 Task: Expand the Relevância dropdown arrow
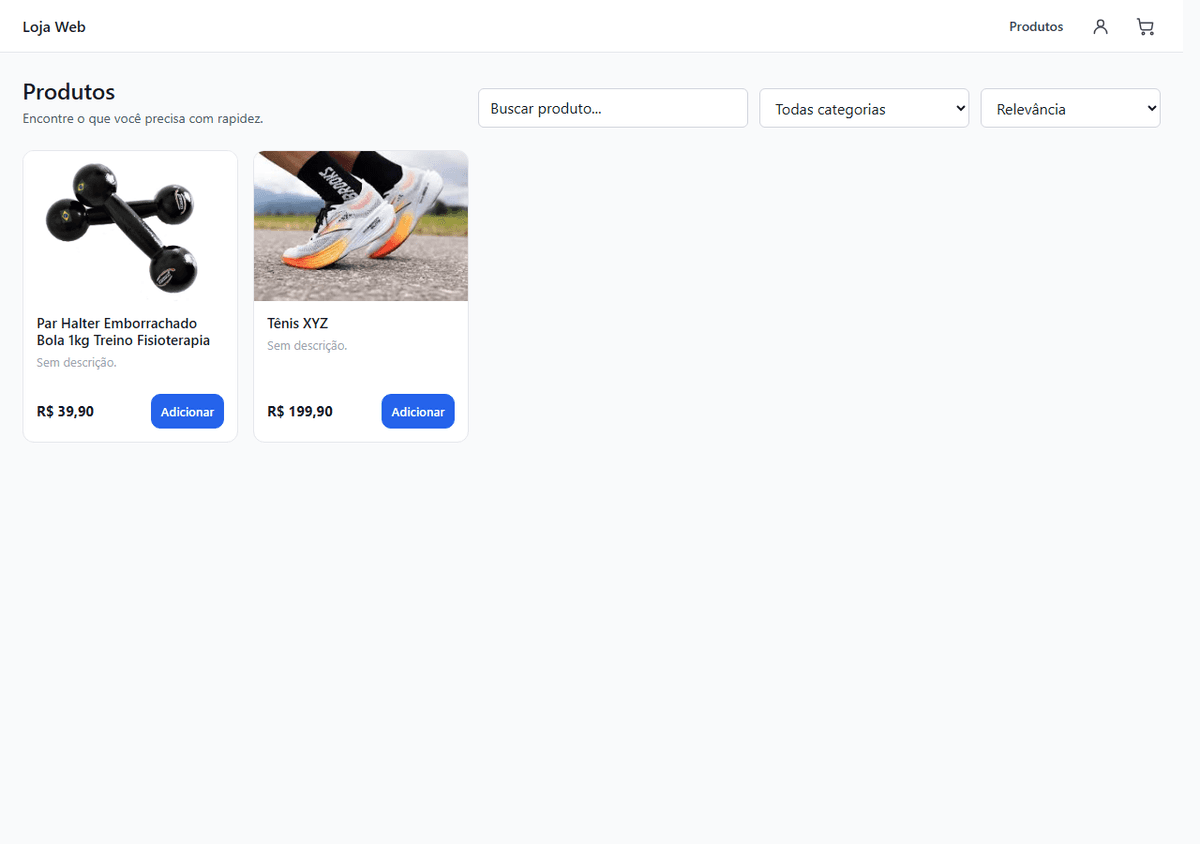pyautogui.click(x=1151, y=108)
